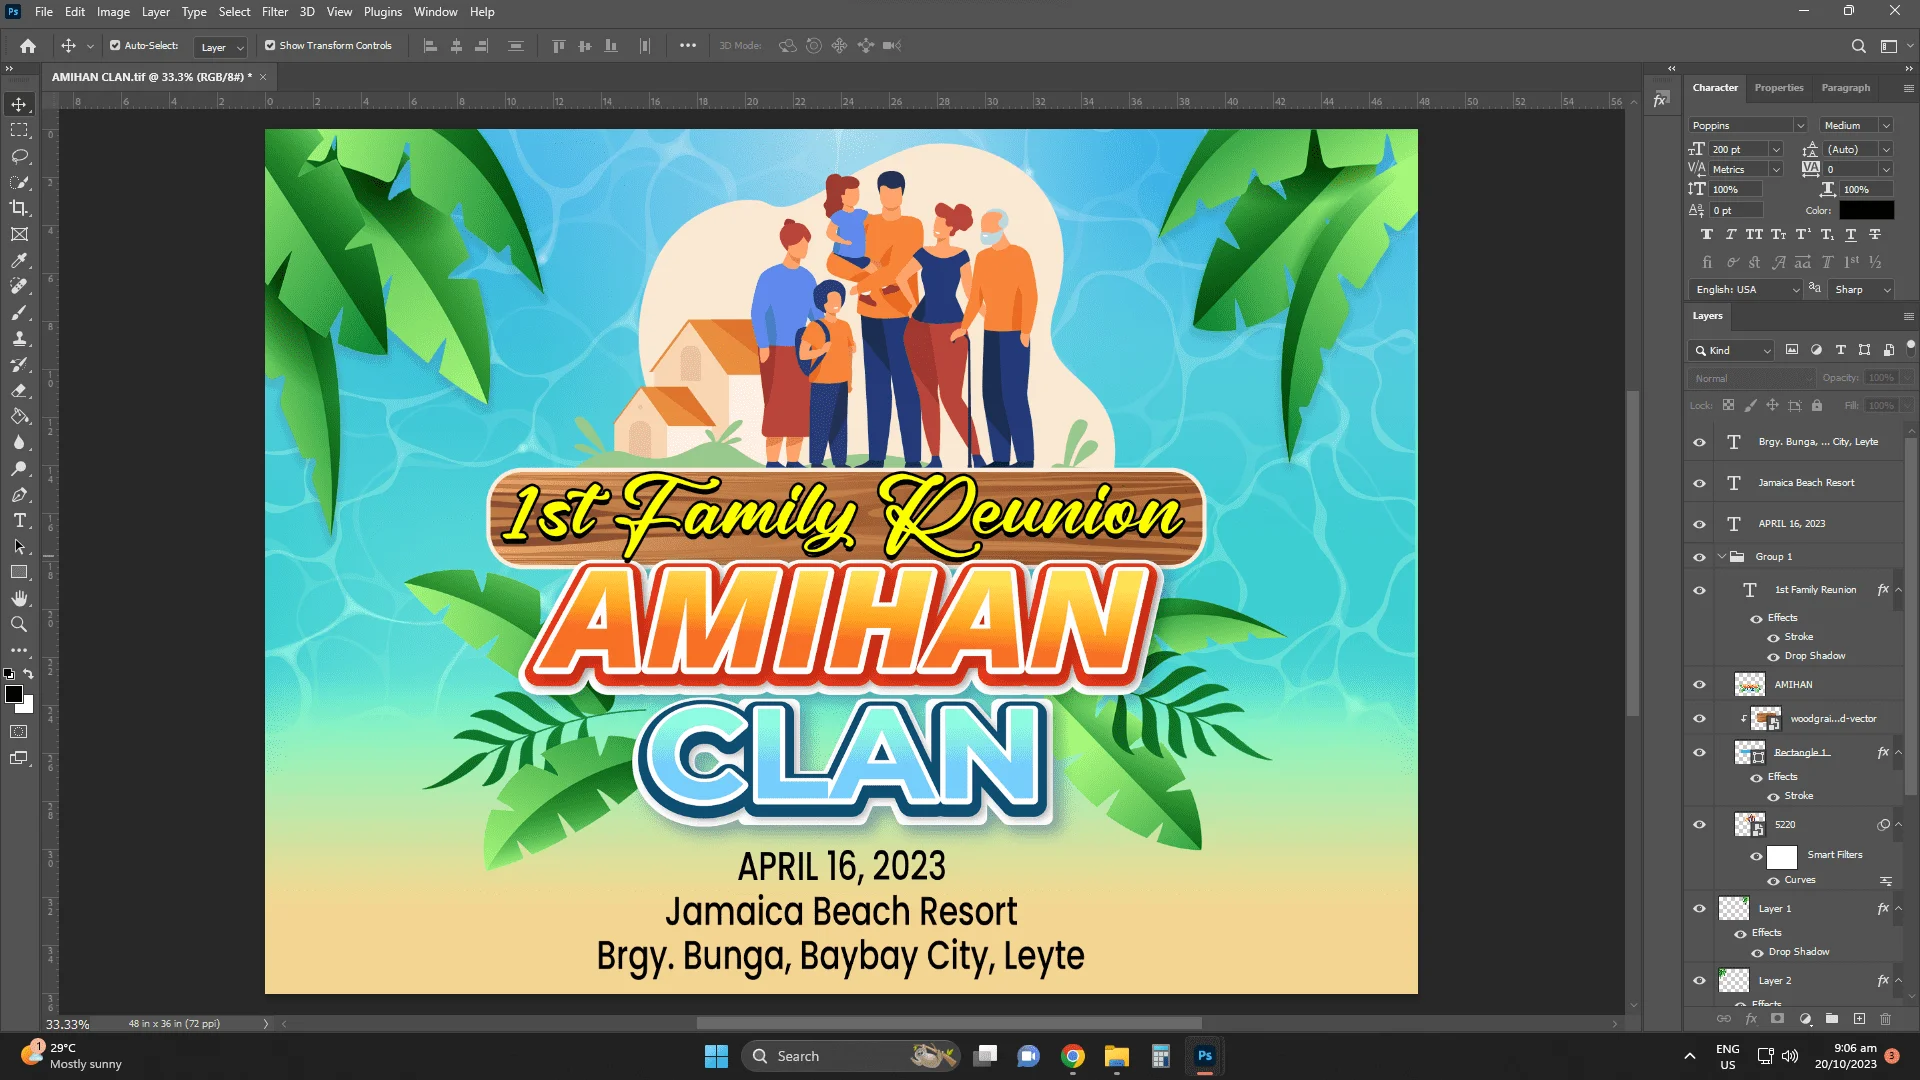Open the Filter menu
This screenshot has width=1920, height=1080.
click(274, 12)
